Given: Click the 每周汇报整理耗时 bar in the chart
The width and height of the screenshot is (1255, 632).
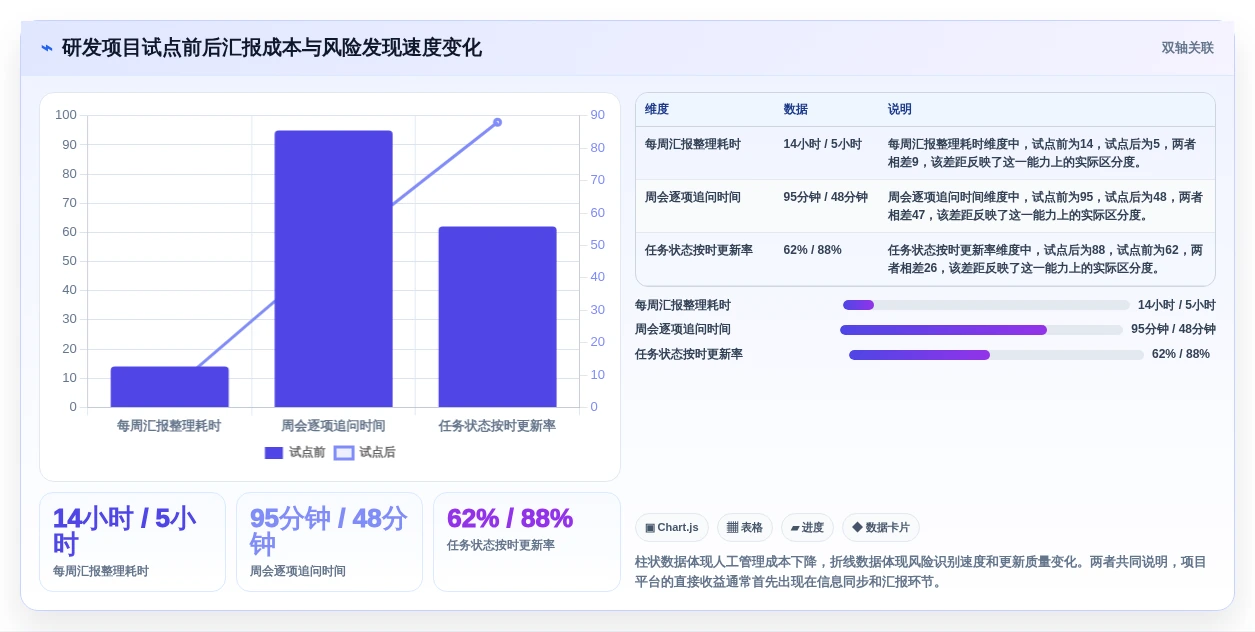Looking at the screenshot, I should tap(170, 387).
